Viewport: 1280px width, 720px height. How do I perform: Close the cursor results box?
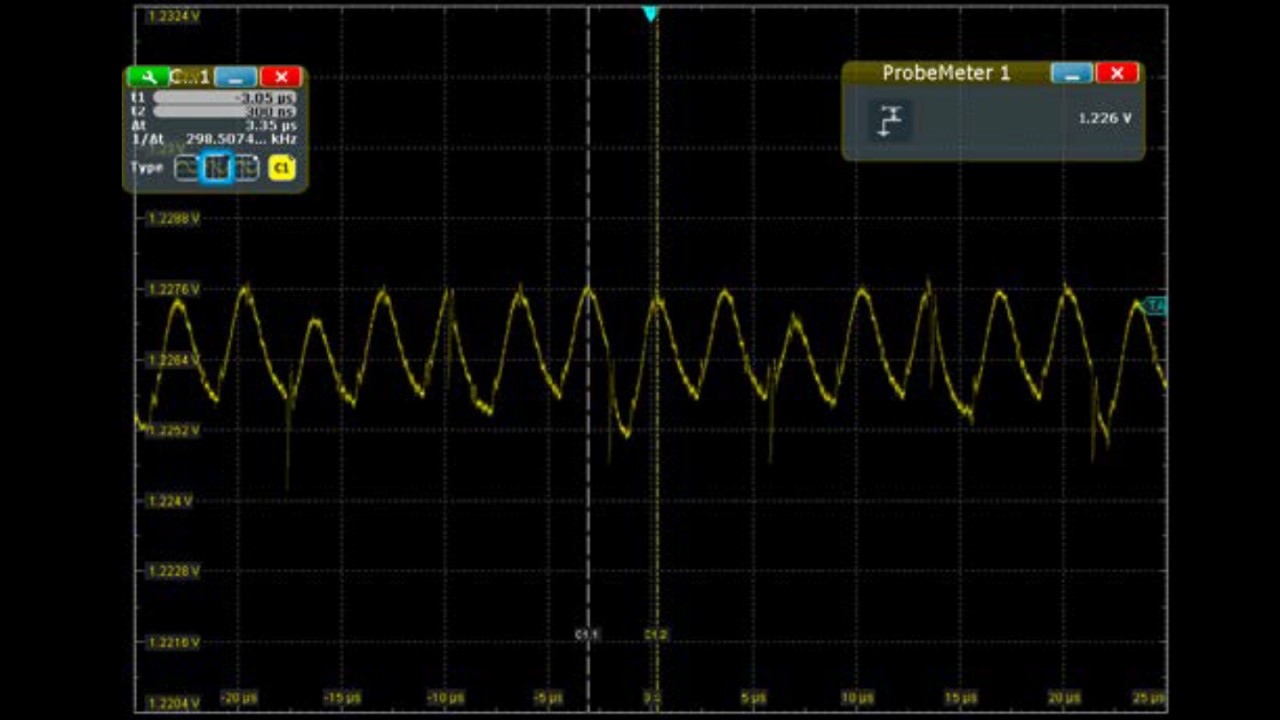pyautogui.click(x=281, y=77)
